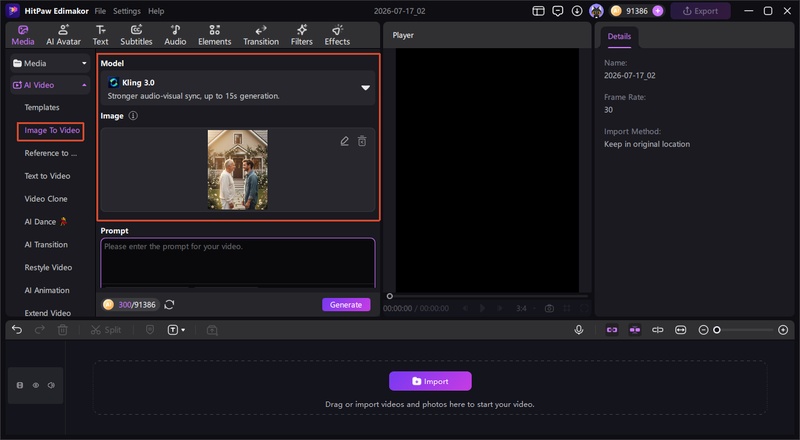
Task: Zoom out the timeline with minus
Action: pos(703,330)
